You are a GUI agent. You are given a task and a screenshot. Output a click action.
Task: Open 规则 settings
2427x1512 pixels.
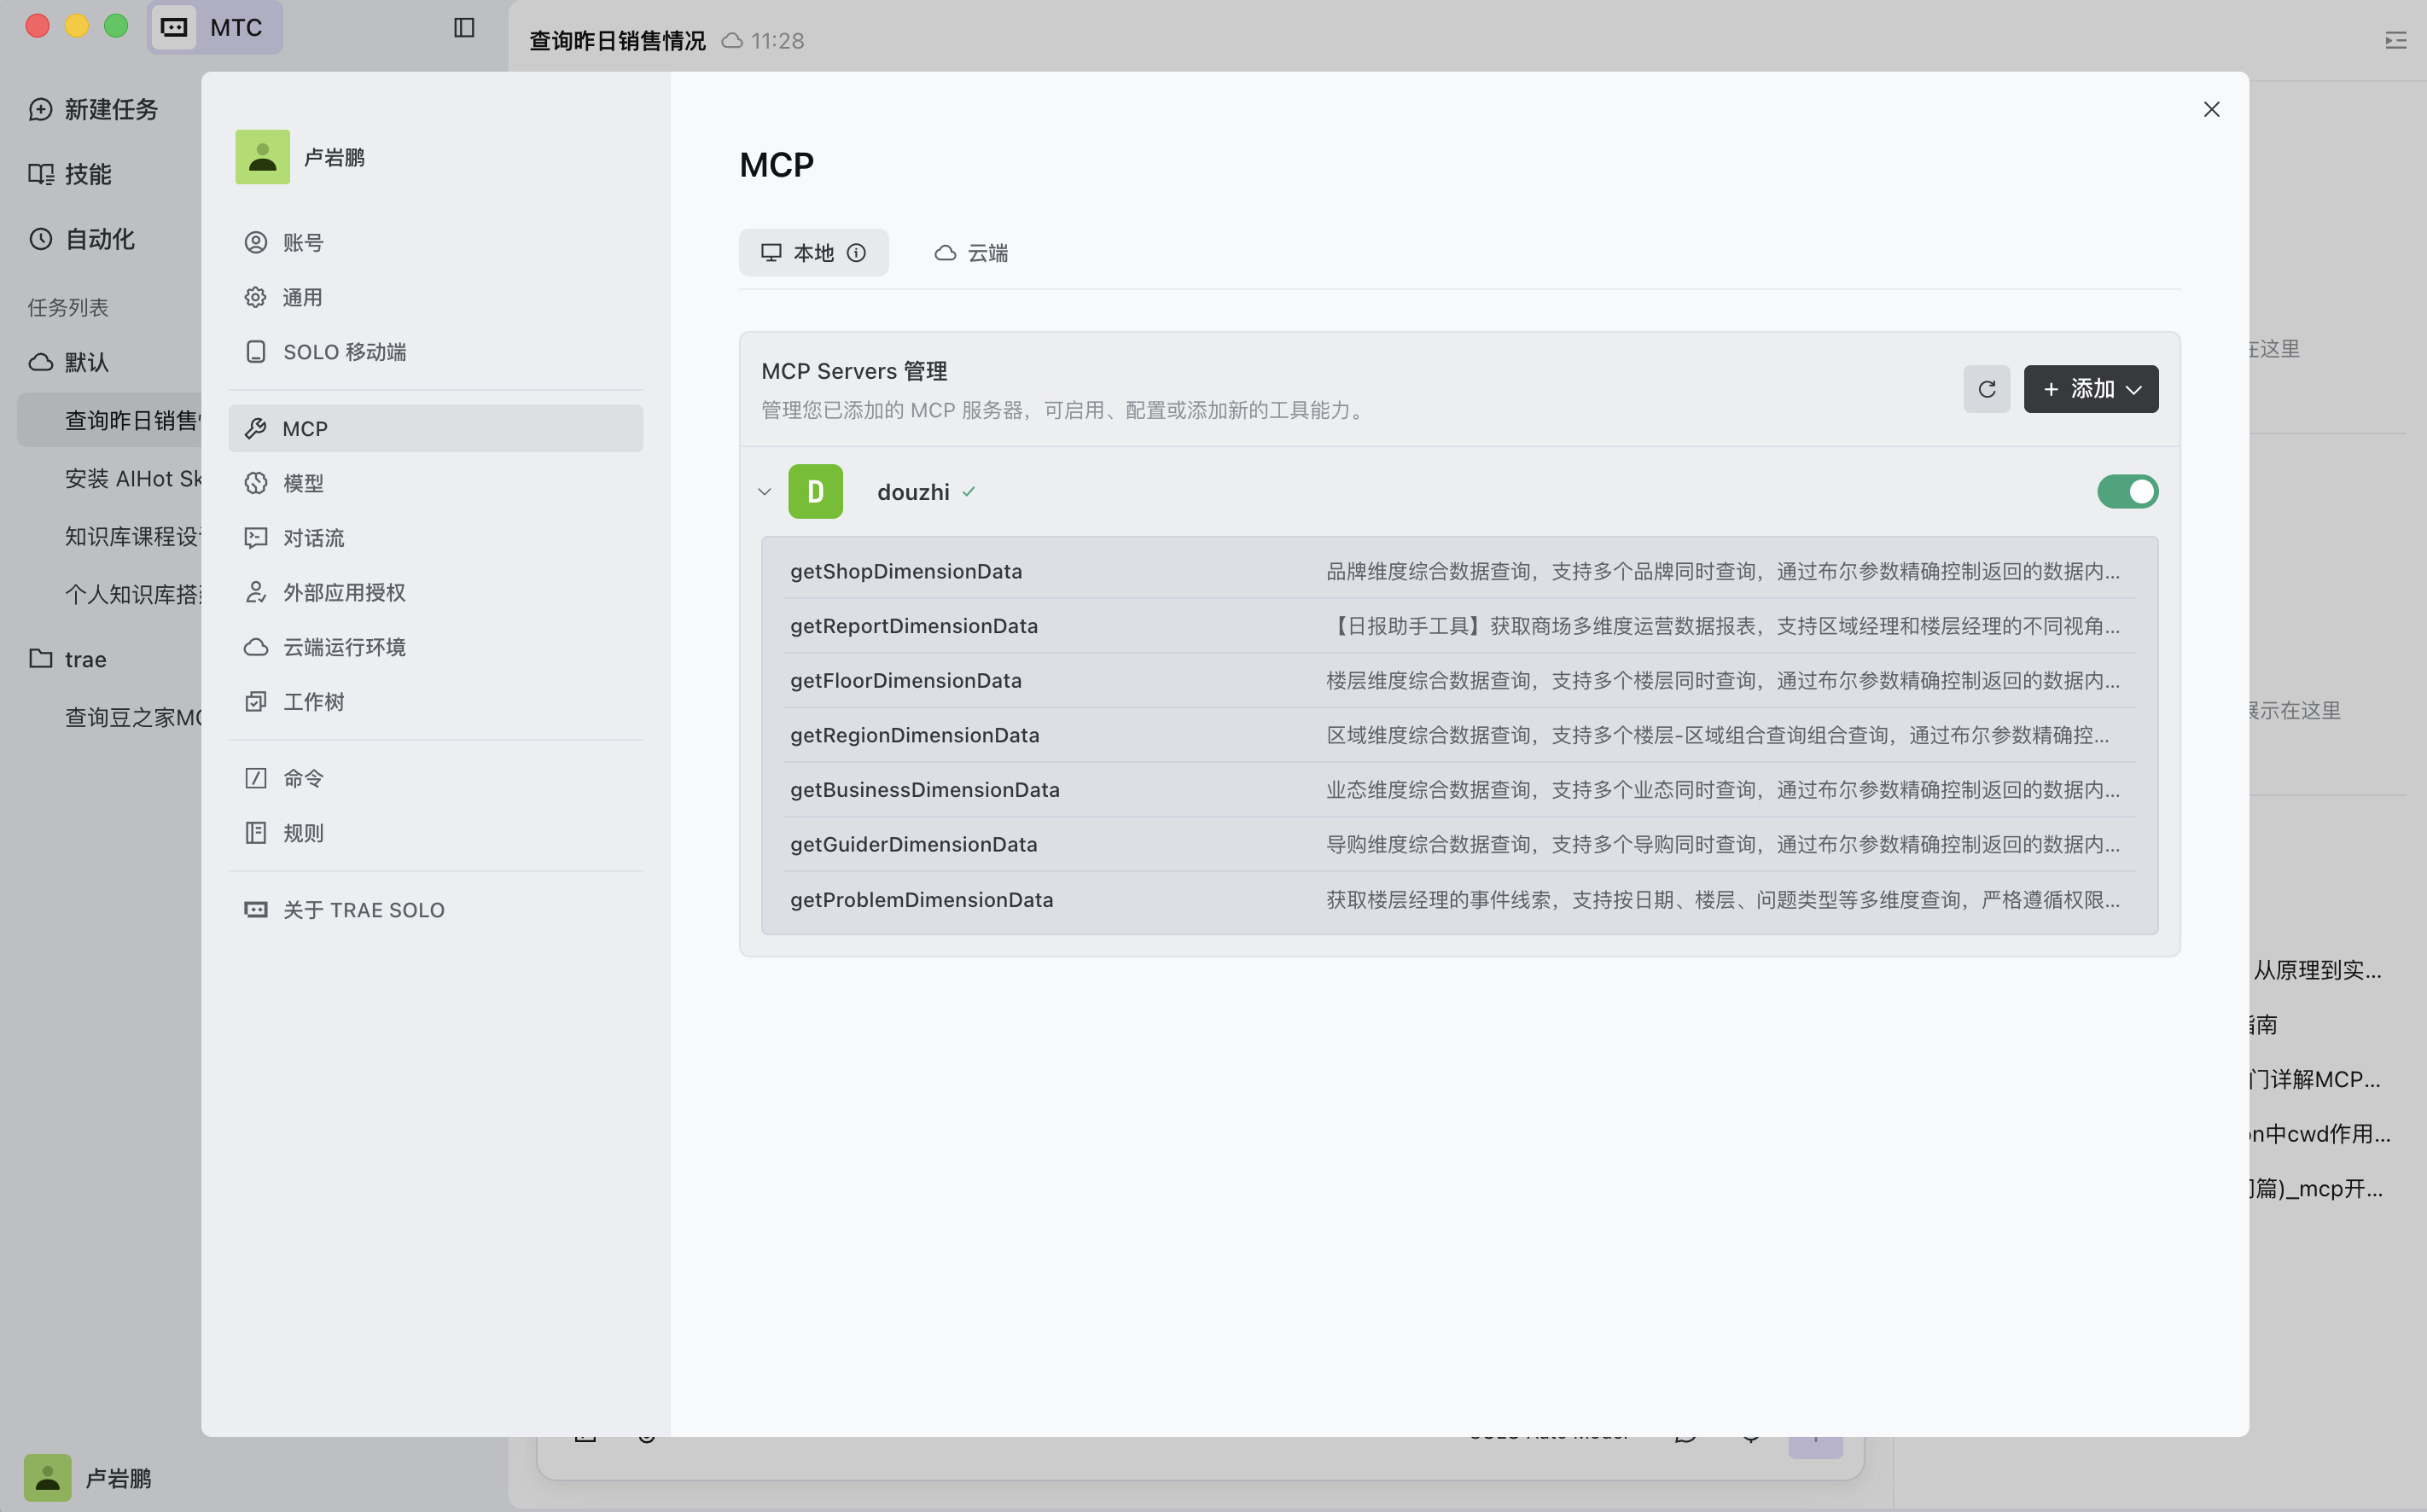435,833
